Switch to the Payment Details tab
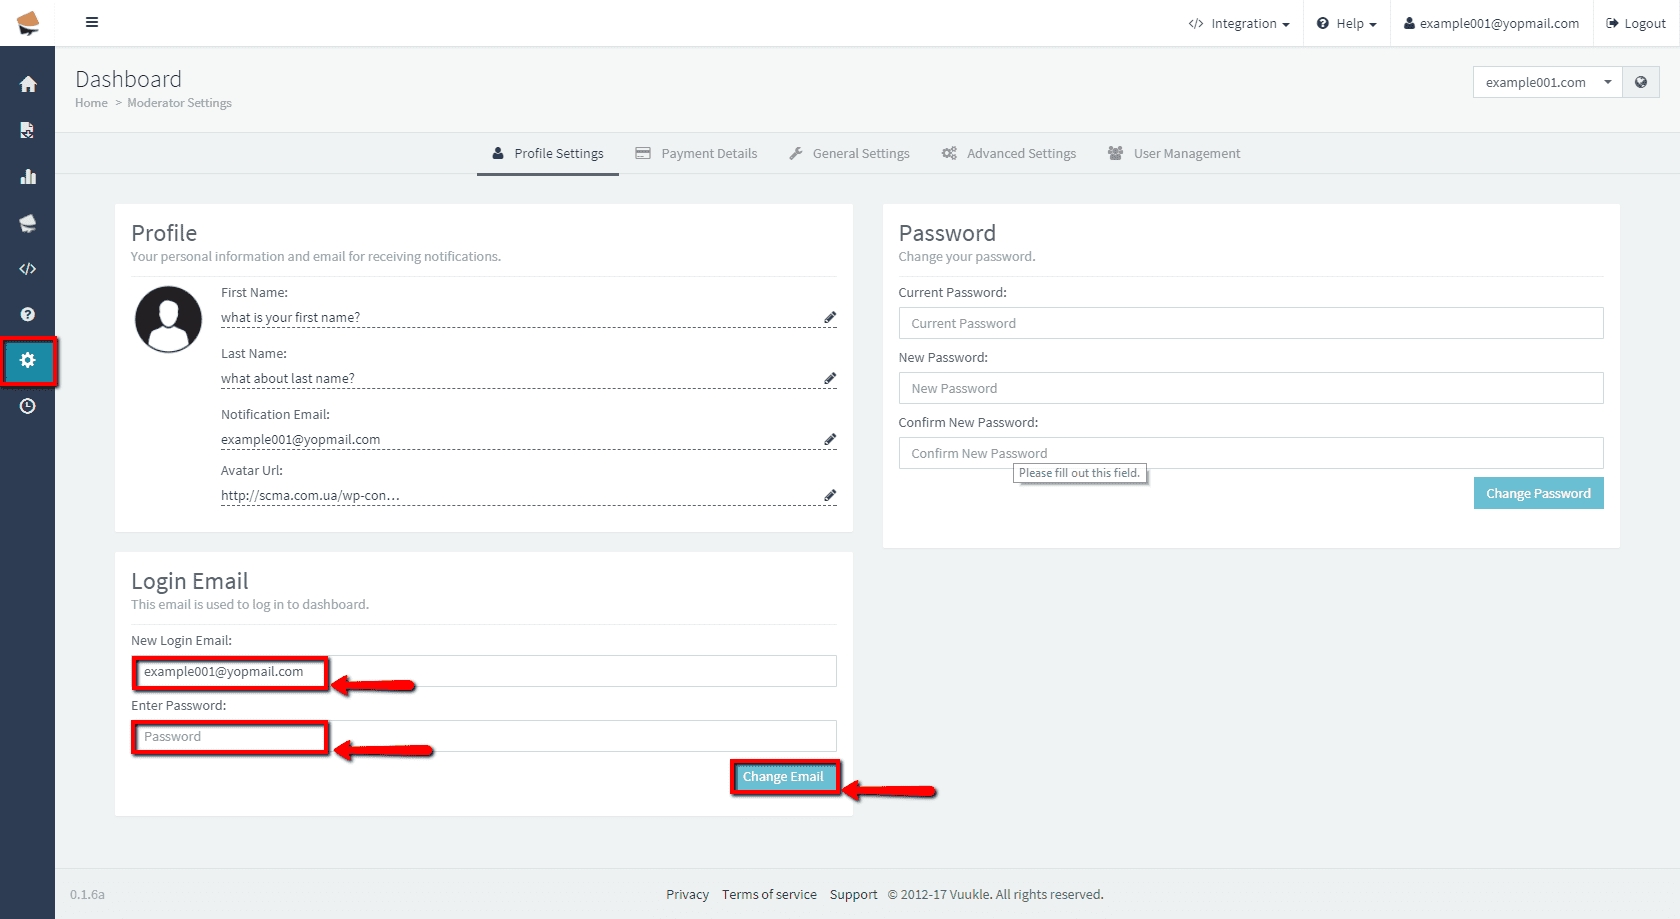Viewport: 1680px width, 919px height. (x=697, y=154)
